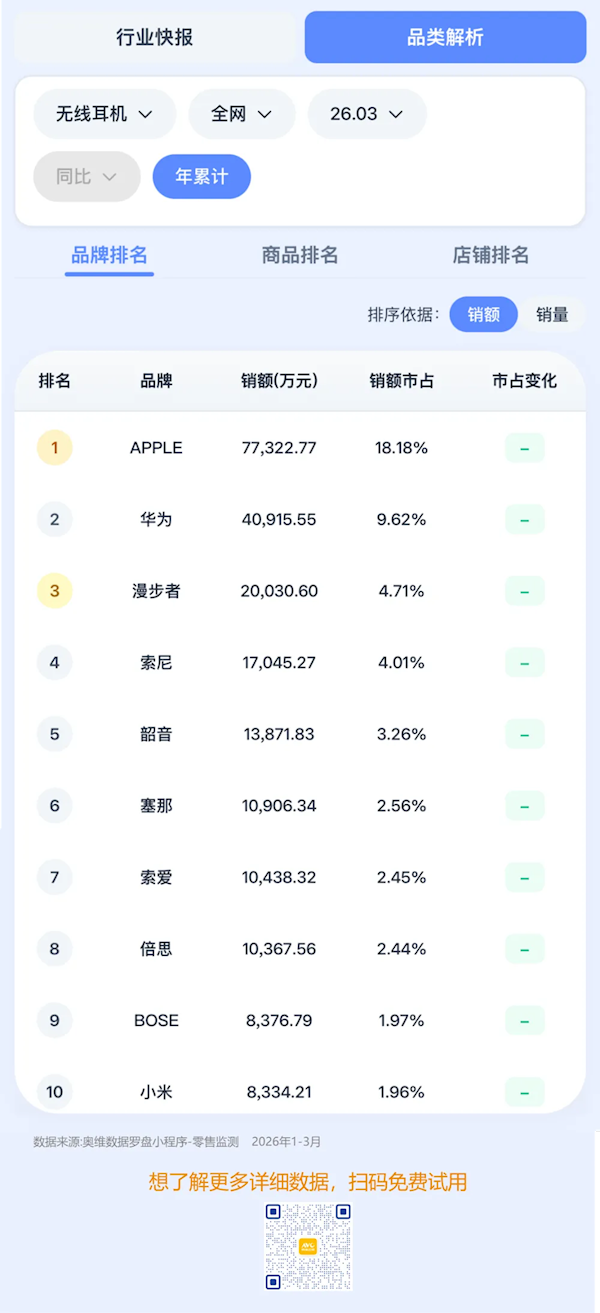Viewport: 600px width, 1313px height.
Task: Toggle sort basis to 销量
Action: pyautogui.click(x=552, y=314)
